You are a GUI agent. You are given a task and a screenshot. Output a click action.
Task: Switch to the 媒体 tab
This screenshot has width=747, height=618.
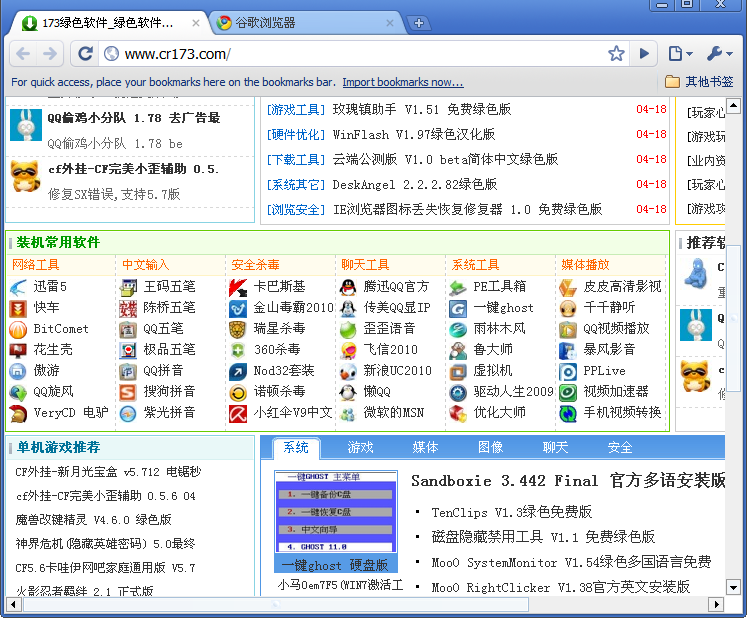(x=425, y=447)
